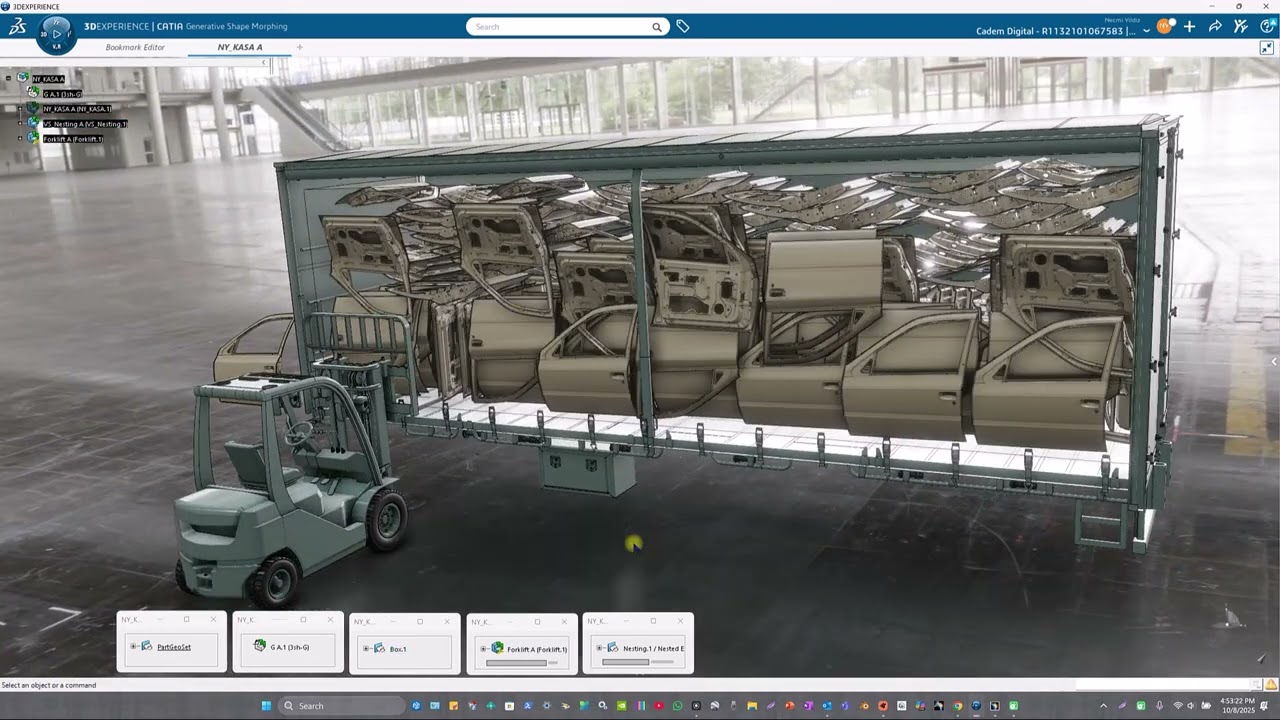Image resolution: width=1280 pixels, height=720 pixels.
Task: Click the plus add content icon
Action: [1189, 27]
